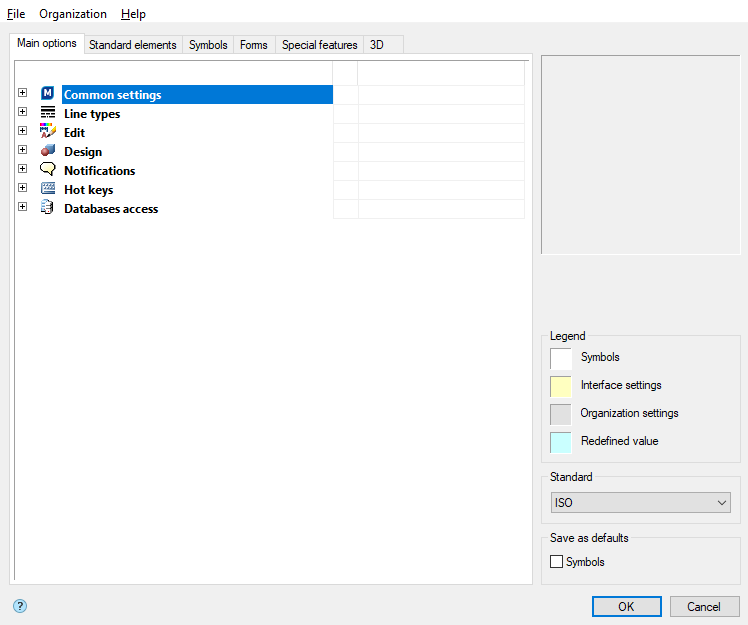The width and height of the screenshot is (748, 625).
Task: Open the Help menu
Action: (133, 14)
